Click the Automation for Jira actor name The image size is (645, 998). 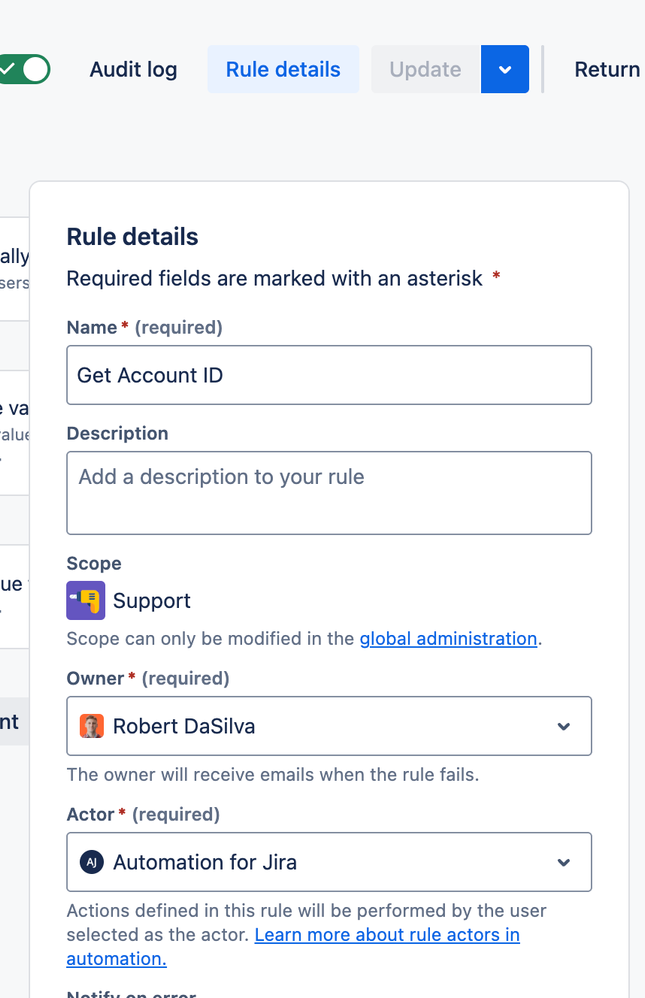(x=205, y=862)
